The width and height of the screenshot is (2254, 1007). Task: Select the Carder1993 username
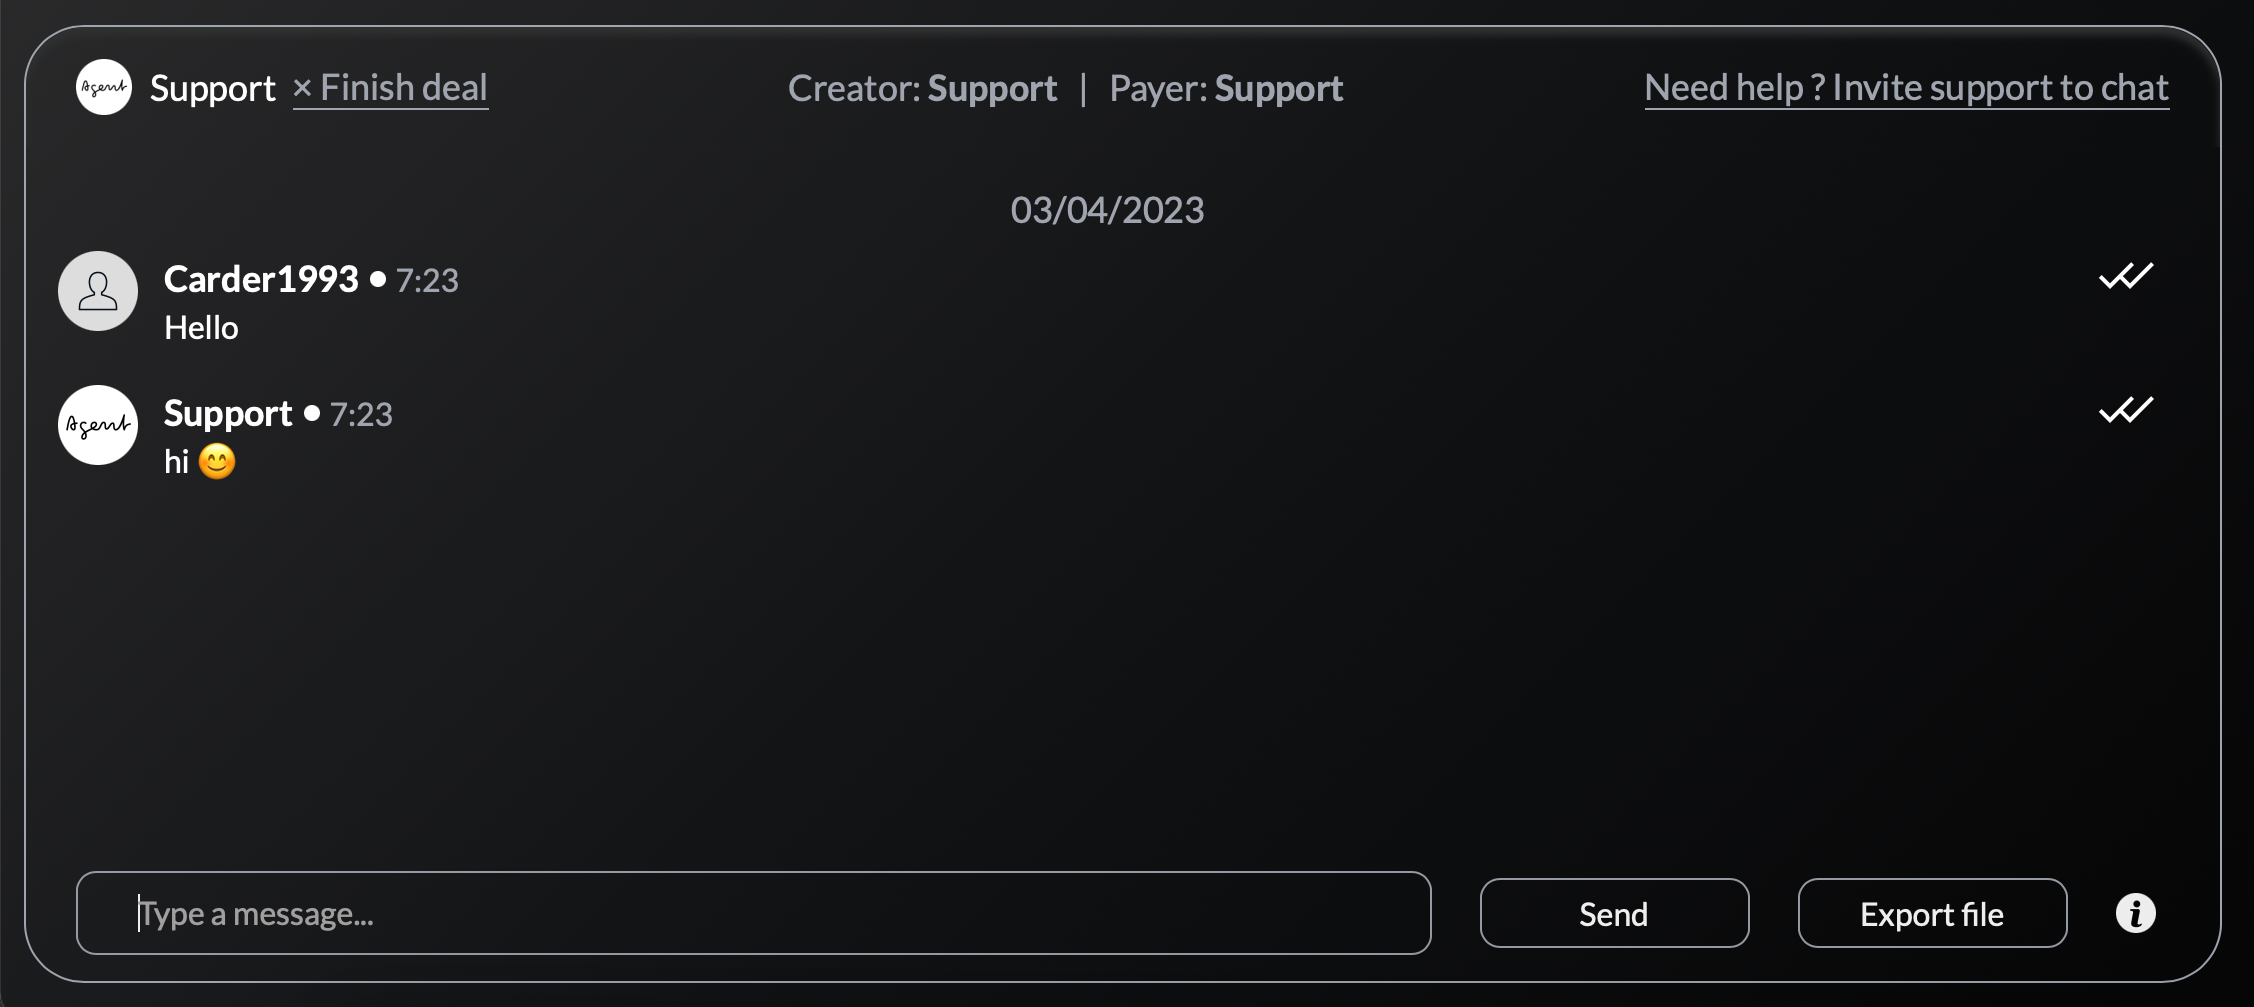[x=261, y=279]
